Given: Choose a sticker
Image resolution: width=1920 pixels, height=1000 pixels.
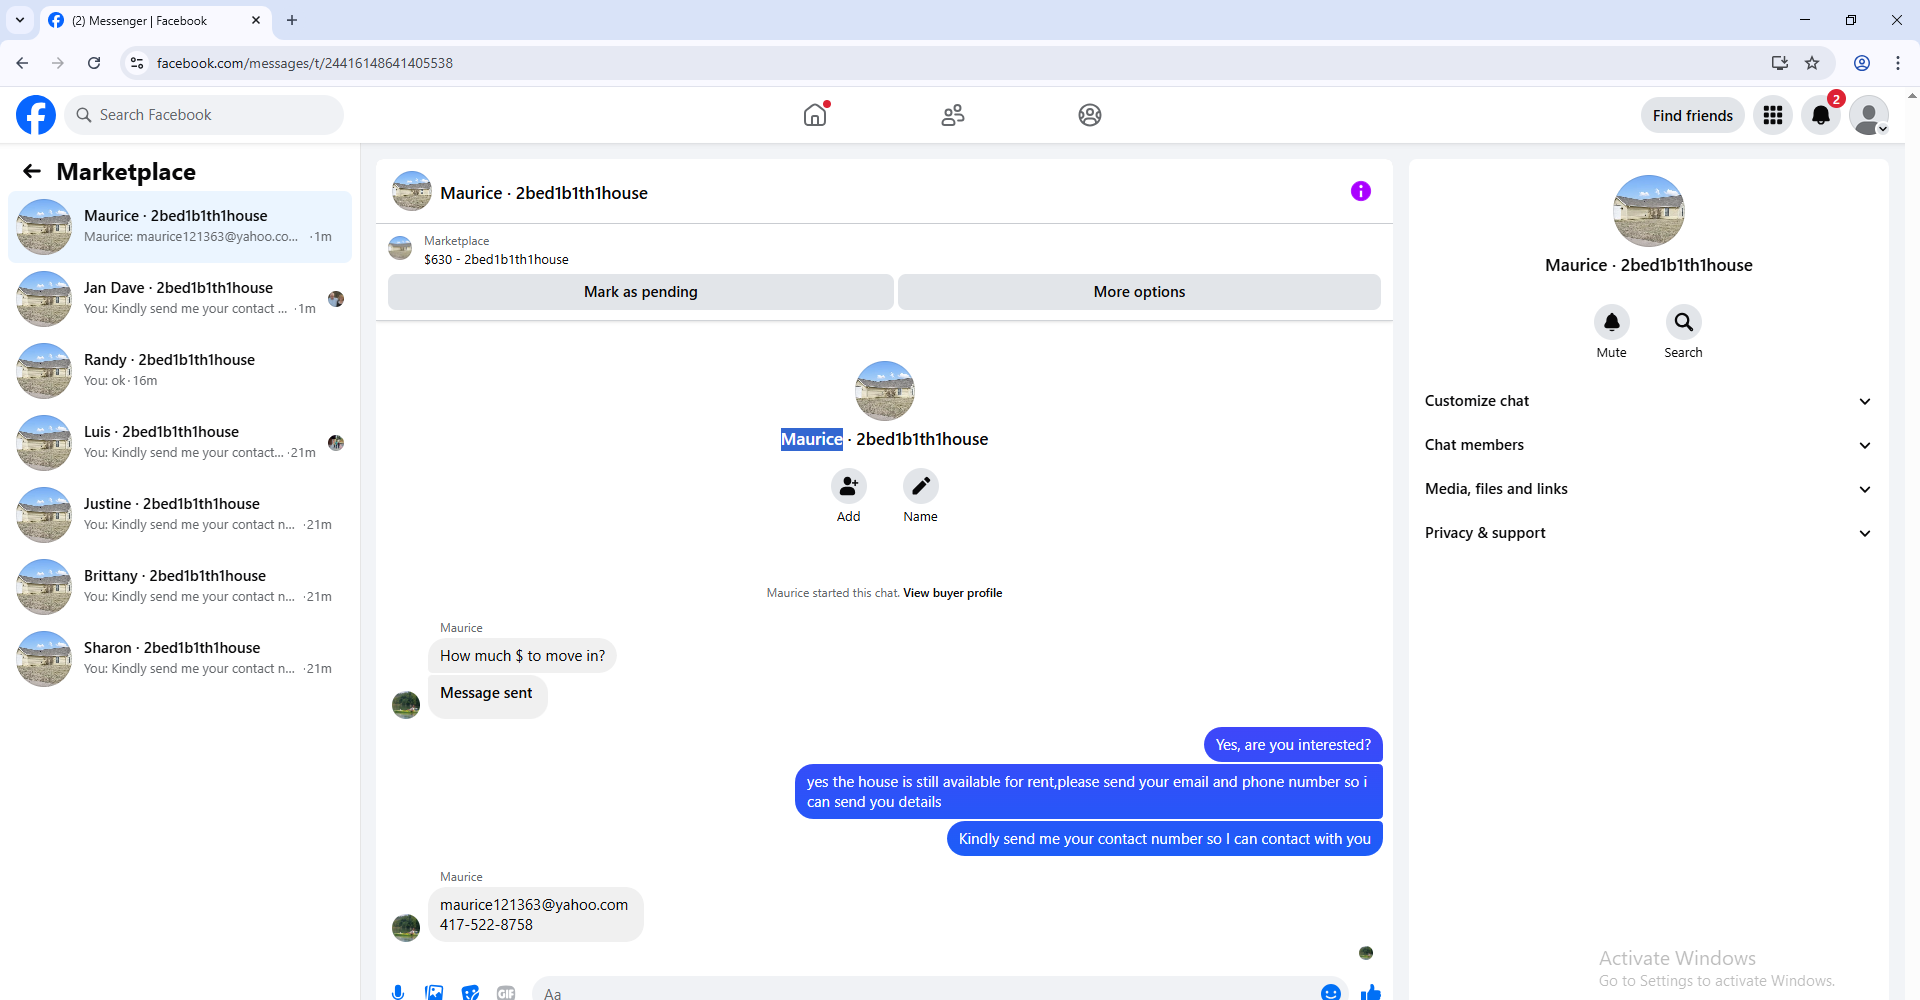Looking at the screenshot, I should [x=470, y=992].
